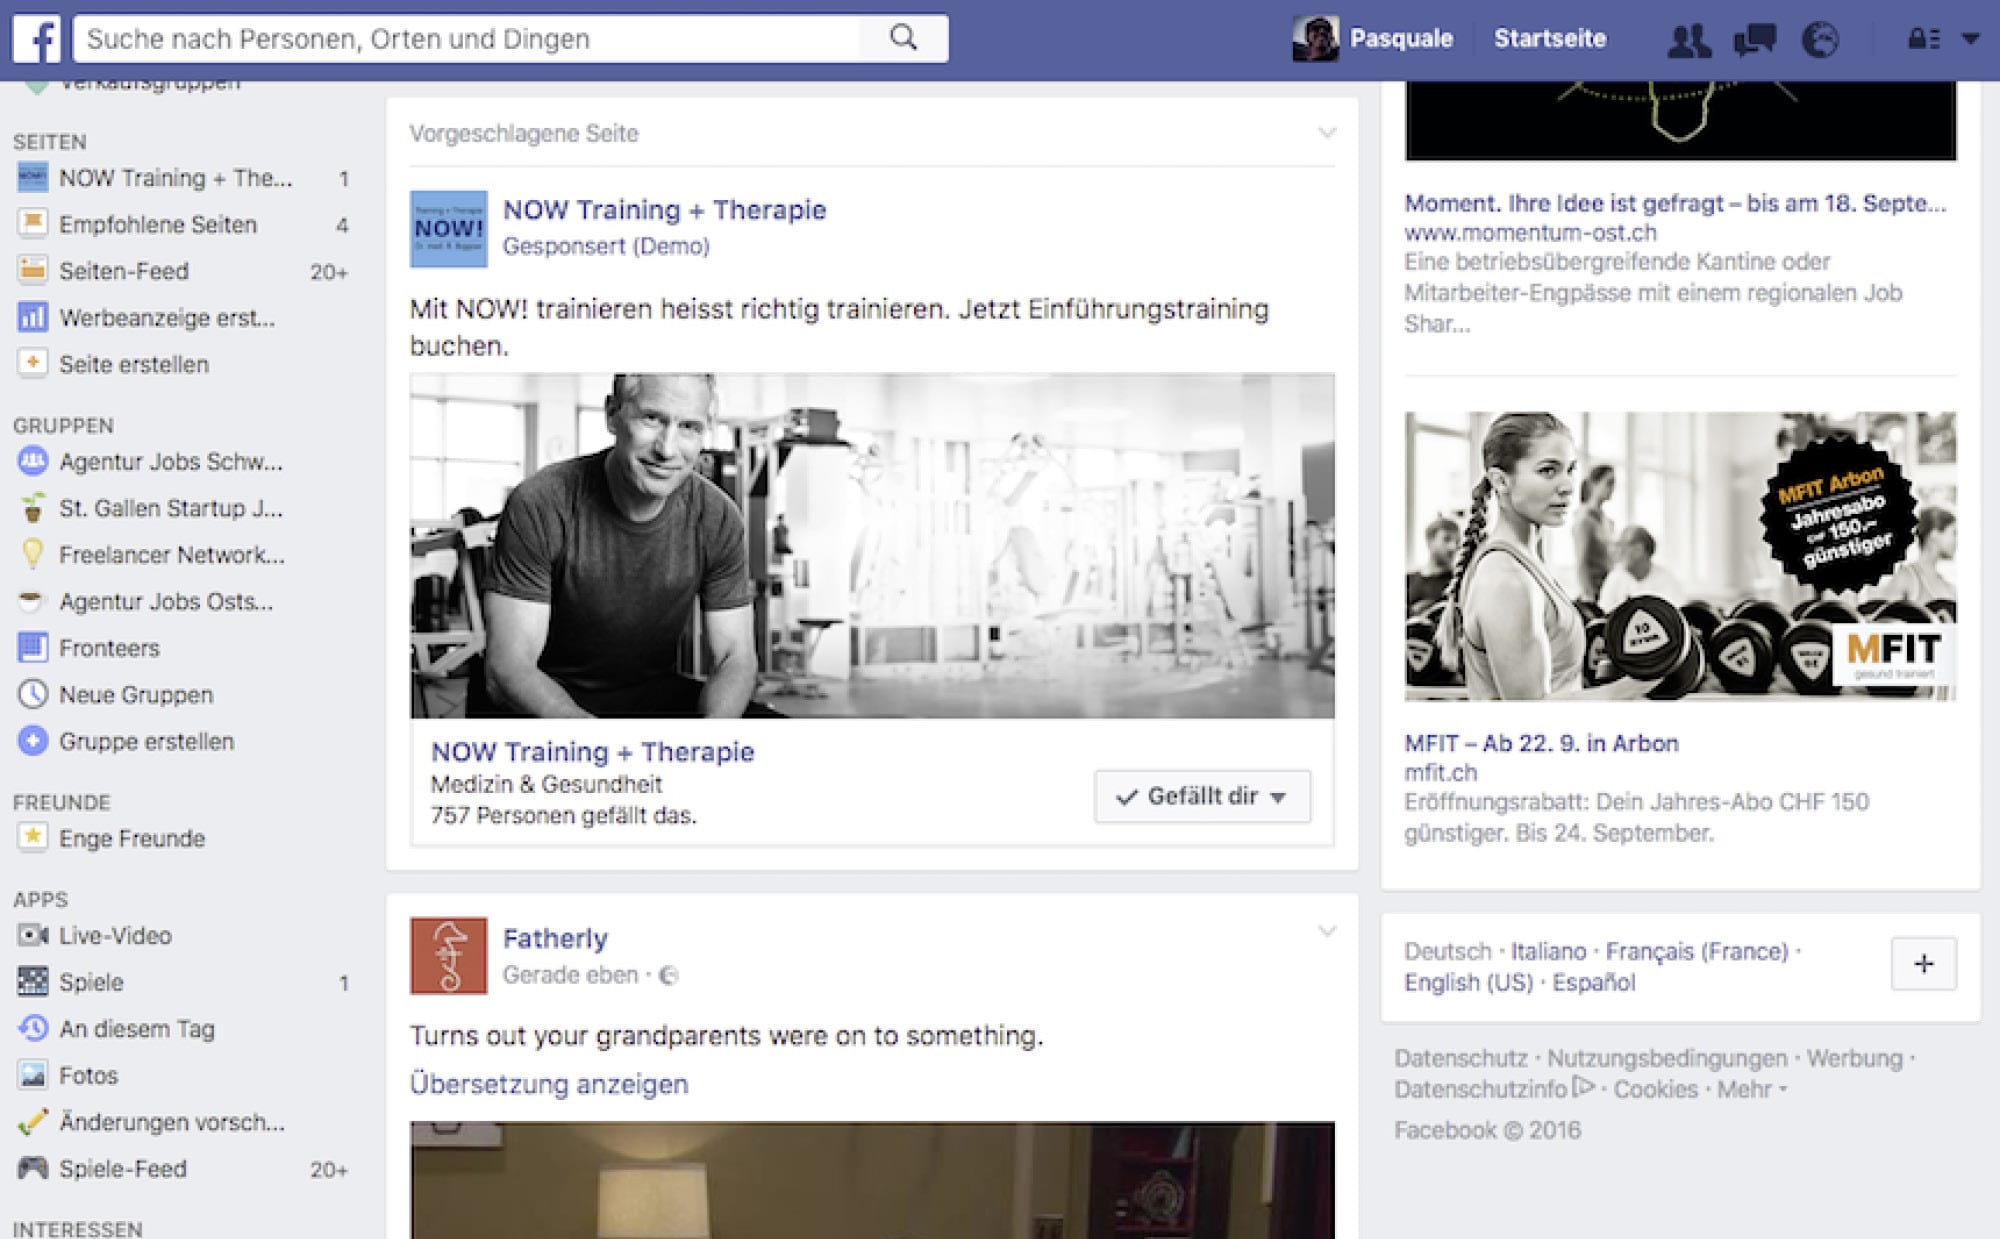The image size is (2000, 1239).
Task: Click Übersetzung anzeigen link
Action: click(549, 1084)
